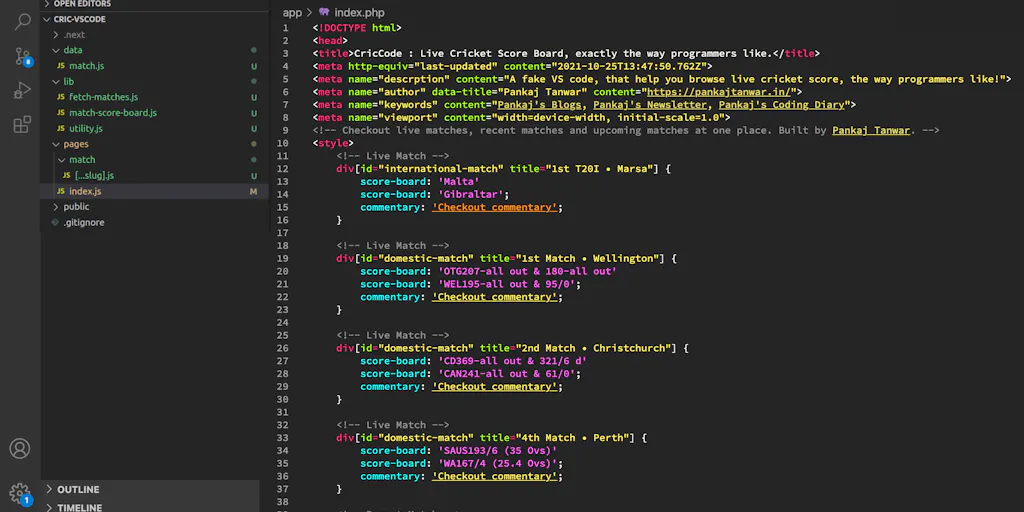Image resolution: width=1024 pixels, height=512 pixels.
Task: Open Run and Debug view
Action: pos(22,91)
